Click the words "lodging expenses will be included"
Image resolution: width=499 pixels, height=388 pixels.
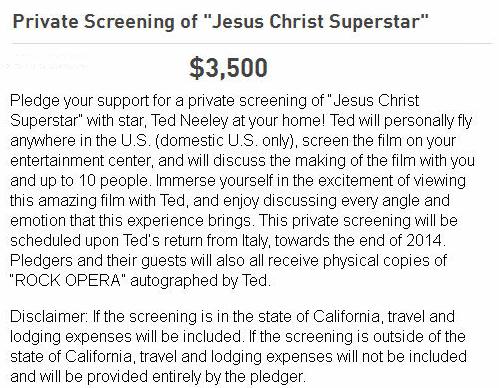coord(125,337)
